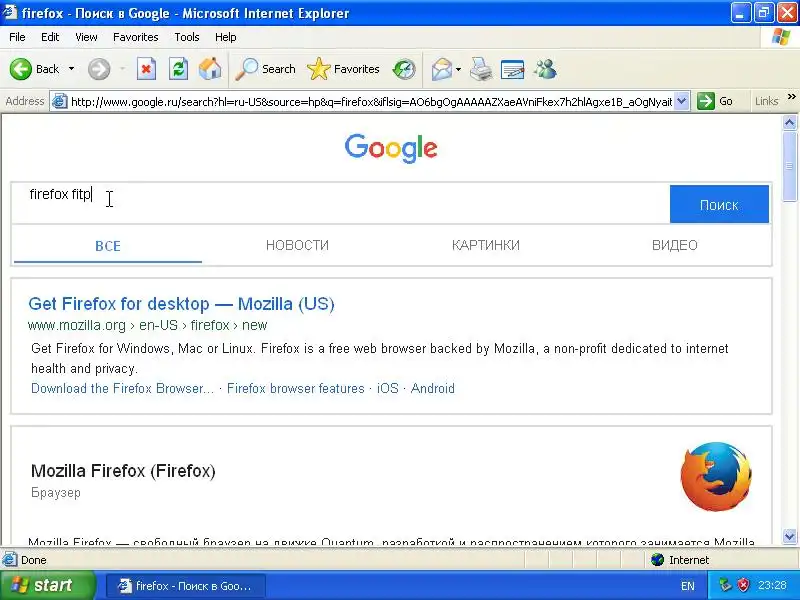Expand the Links toolbar chevron
Image resolution: width=800 pixels, height=600 pixels.
791,97
